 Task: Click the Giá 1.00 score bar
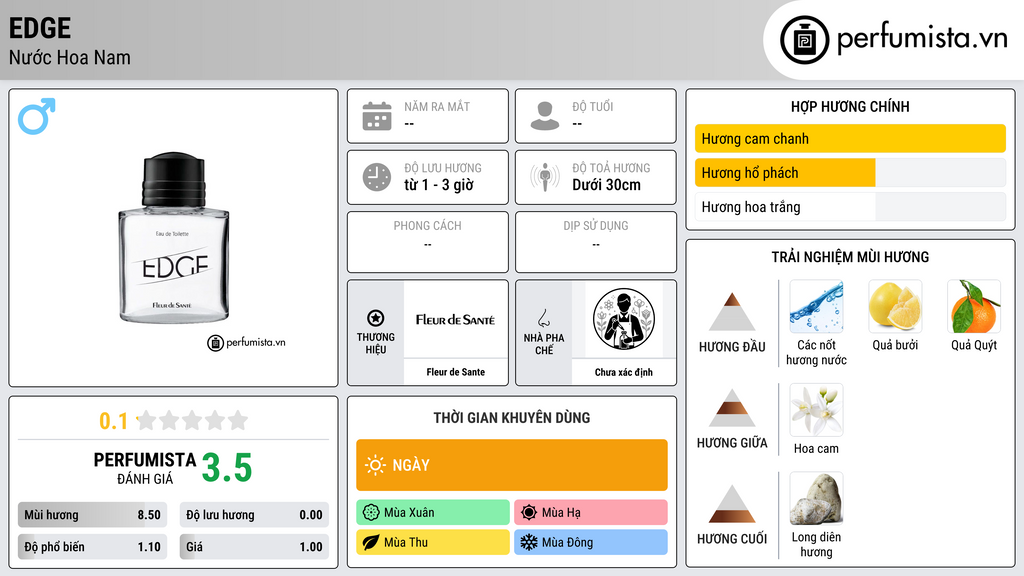point(254,547)
